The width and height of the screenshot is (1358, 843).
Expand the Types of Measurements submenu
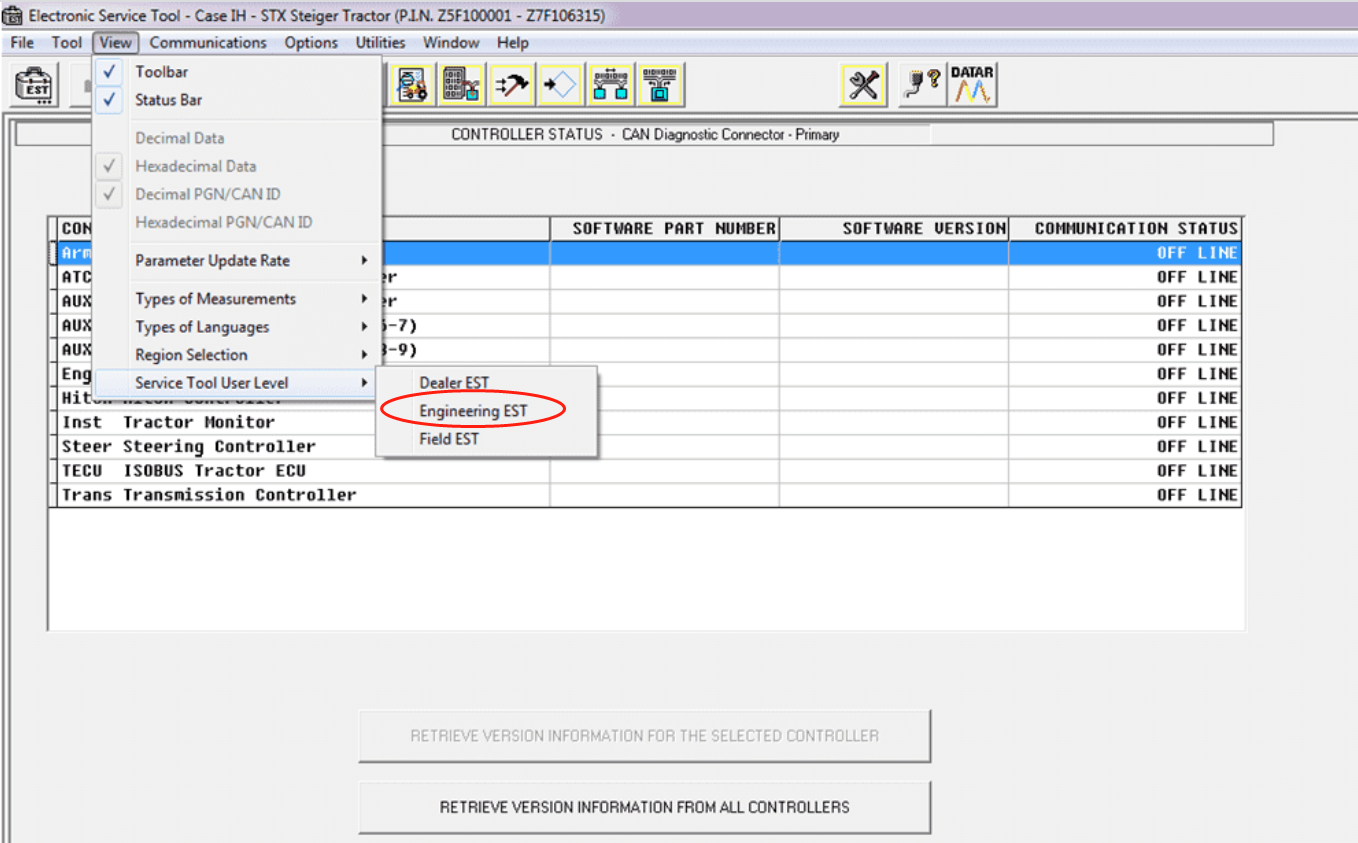coord(238,299)
